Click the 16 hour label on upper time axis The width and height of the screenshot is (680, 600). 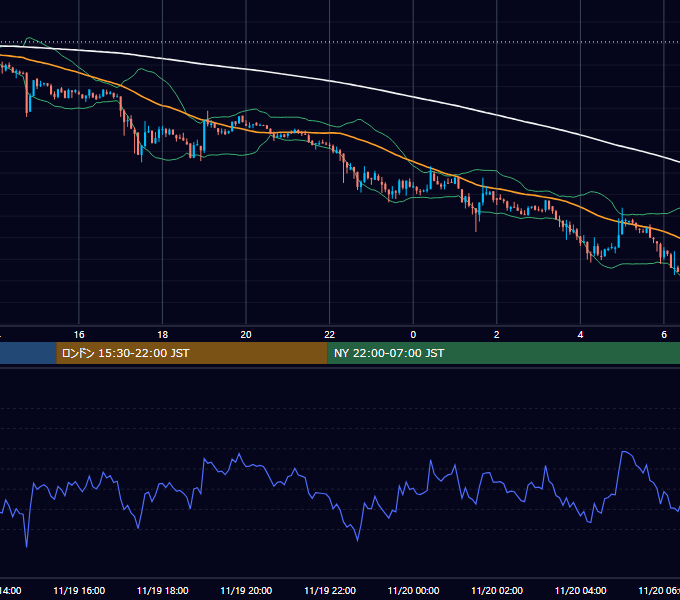[79, 335]
